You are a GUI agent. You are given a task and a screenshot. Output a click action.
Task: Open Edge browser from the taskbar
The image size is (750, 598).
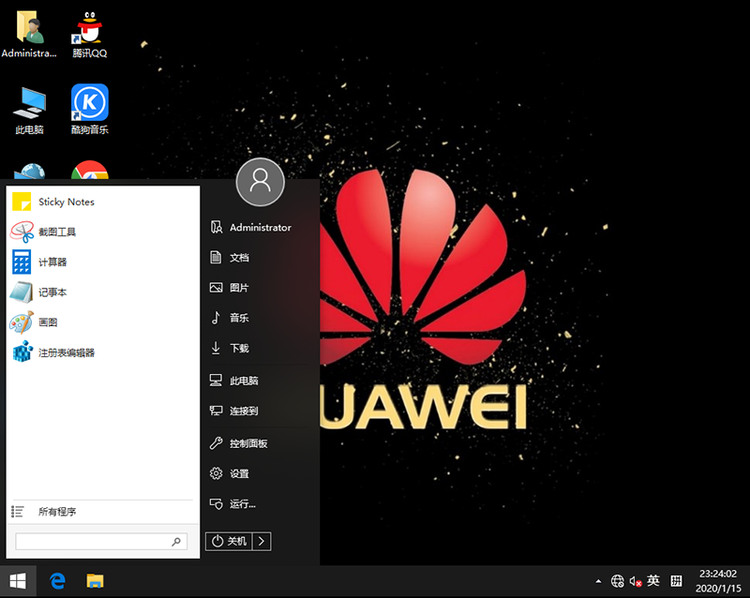point(57,581)
